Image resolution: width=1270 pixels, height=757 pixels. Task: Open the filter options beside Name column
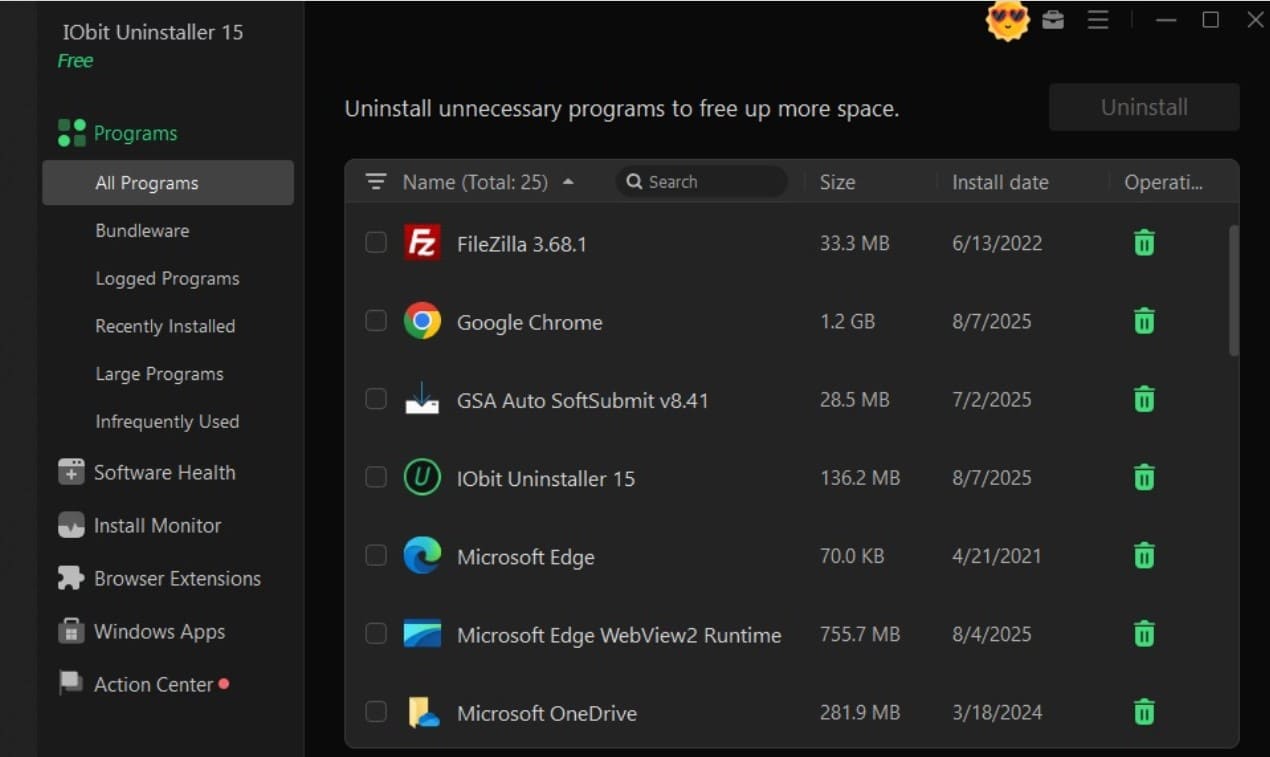(376, 182)
